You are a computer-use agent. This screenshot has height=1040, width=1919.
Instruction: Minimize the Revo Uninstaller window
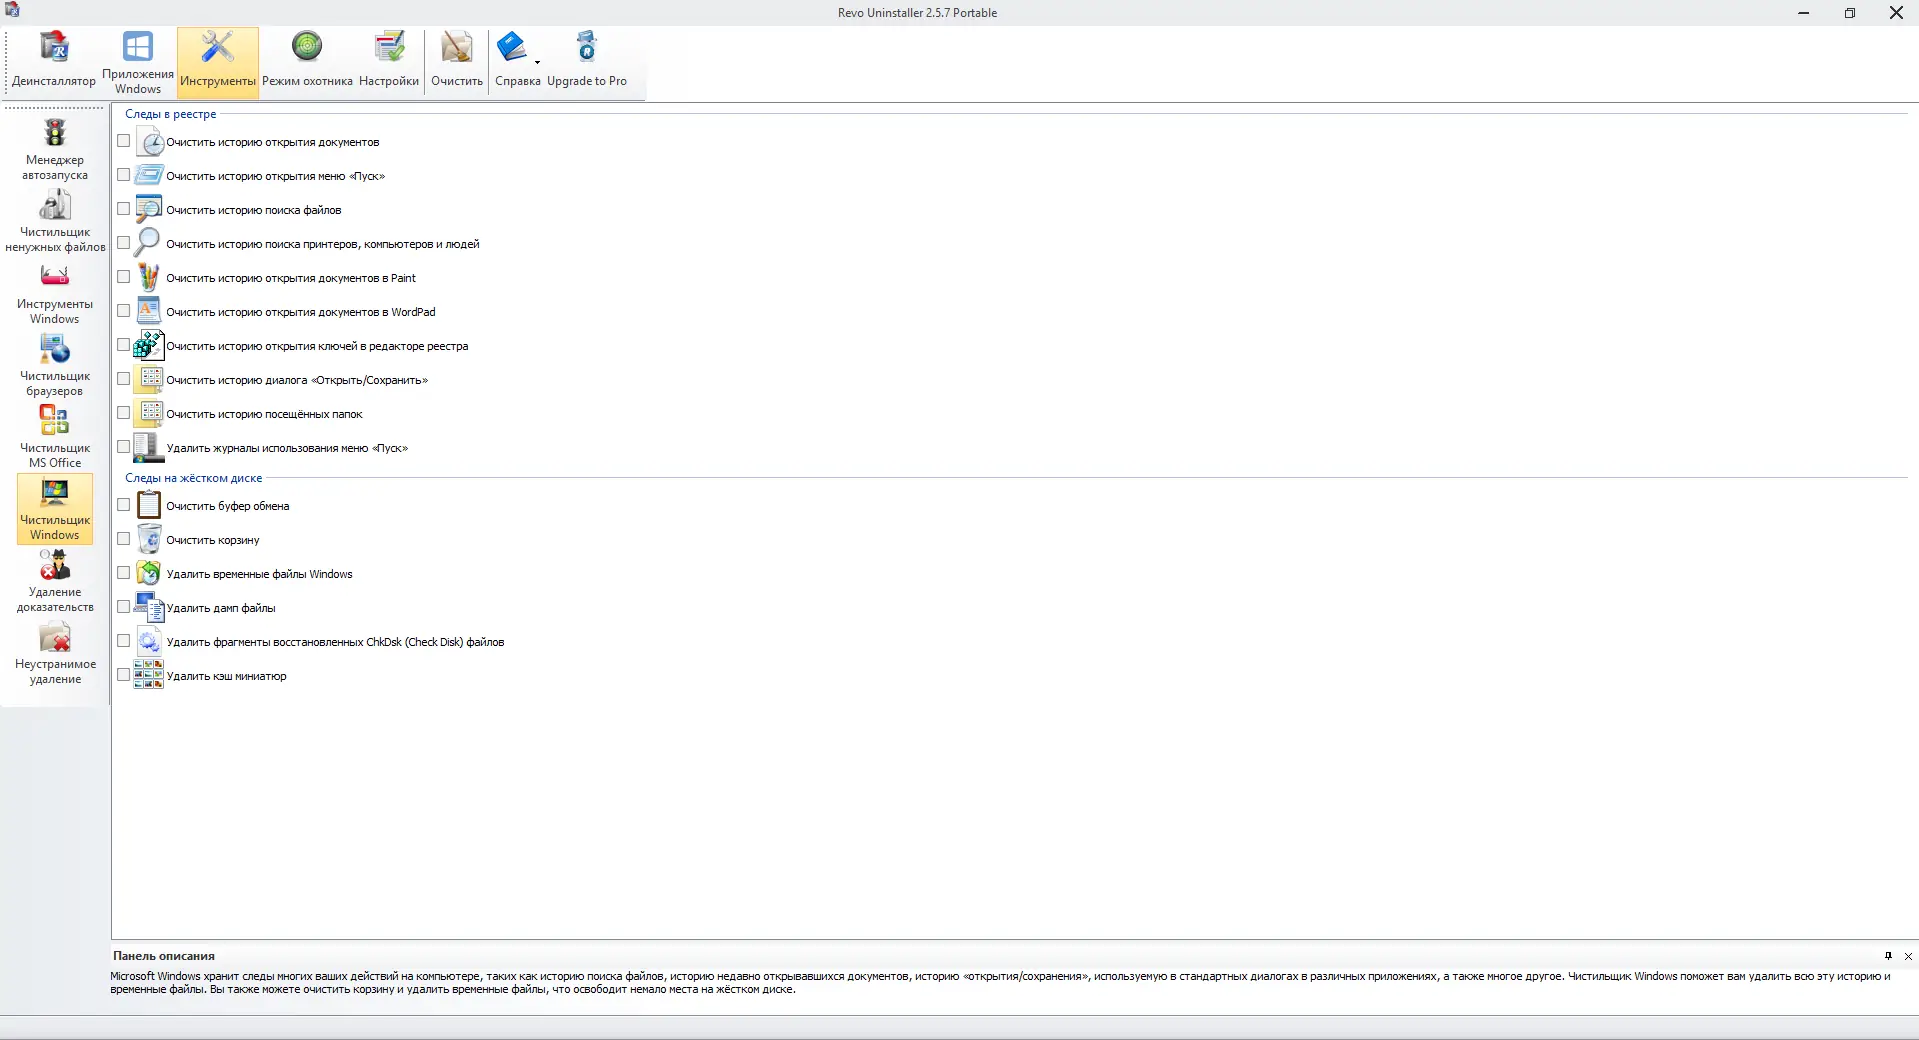tap(1804, 13)
